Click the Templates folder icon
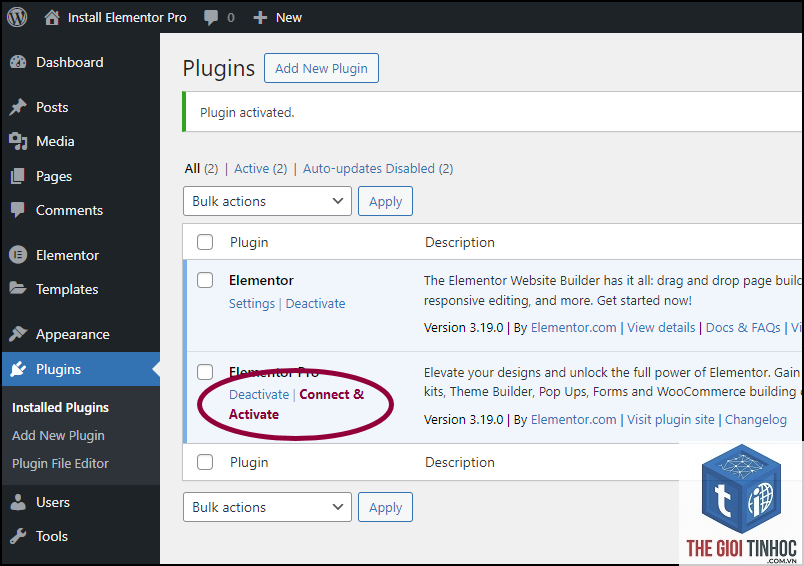 coord(18,289)
